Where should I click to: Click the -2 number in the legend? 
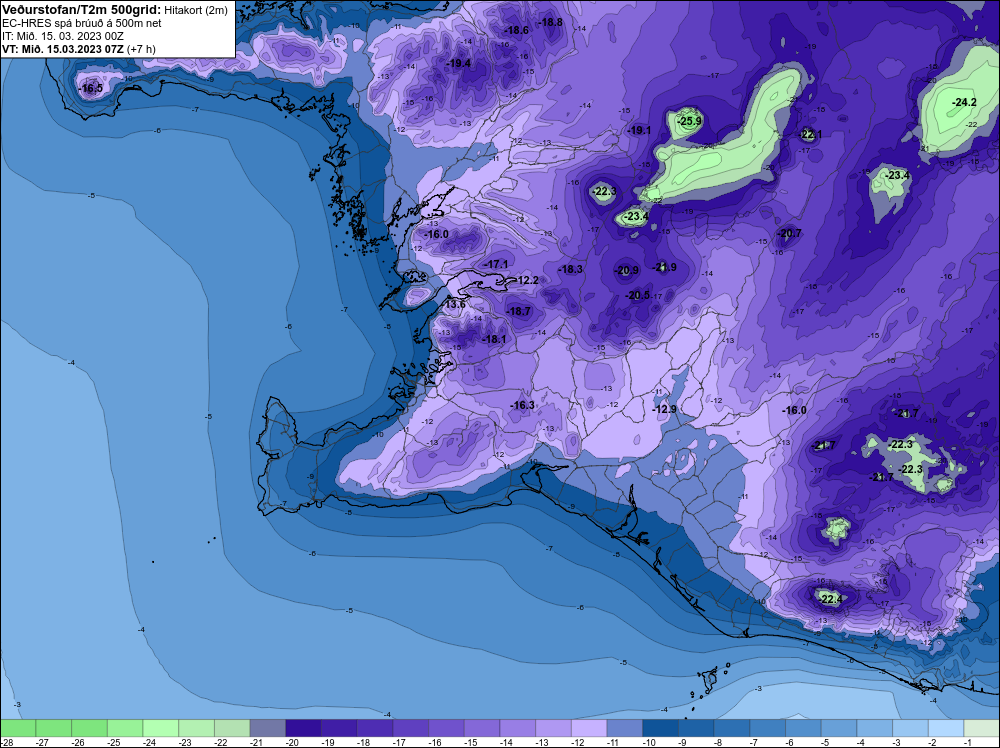[x=934, y=743]
